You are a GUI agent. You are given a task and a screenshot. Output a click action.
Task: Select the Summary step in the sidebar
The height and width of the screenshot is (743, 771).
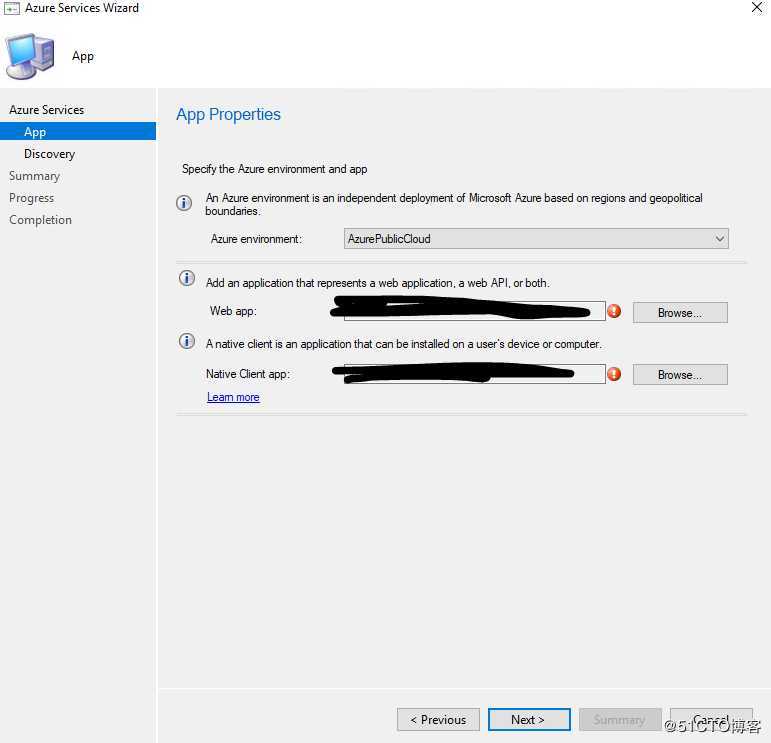[x=34, y=176]
